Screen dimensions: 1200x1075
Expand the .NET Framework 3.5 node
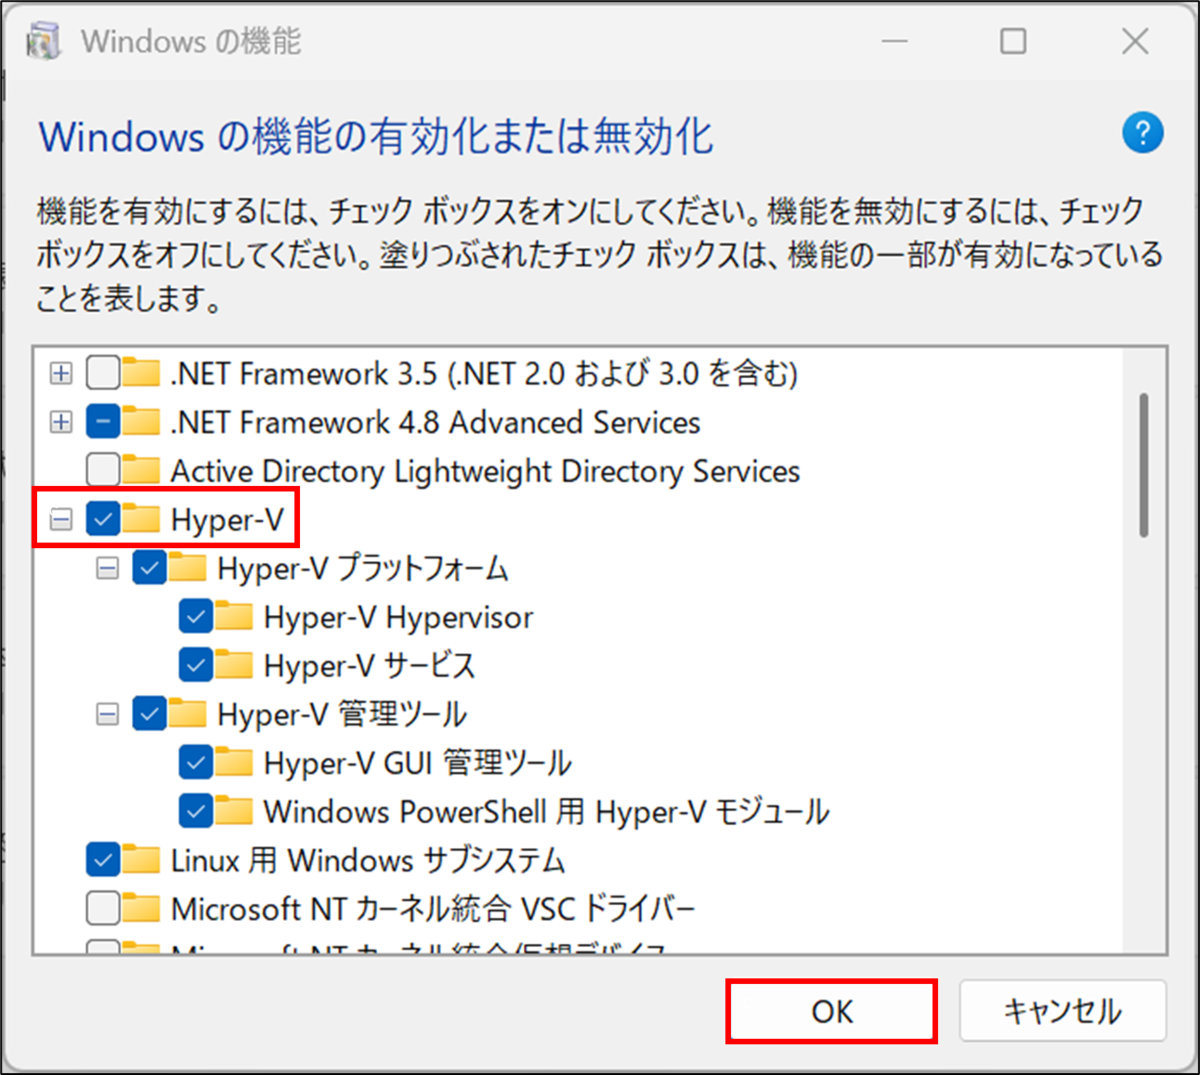click(x=61, y=373)
